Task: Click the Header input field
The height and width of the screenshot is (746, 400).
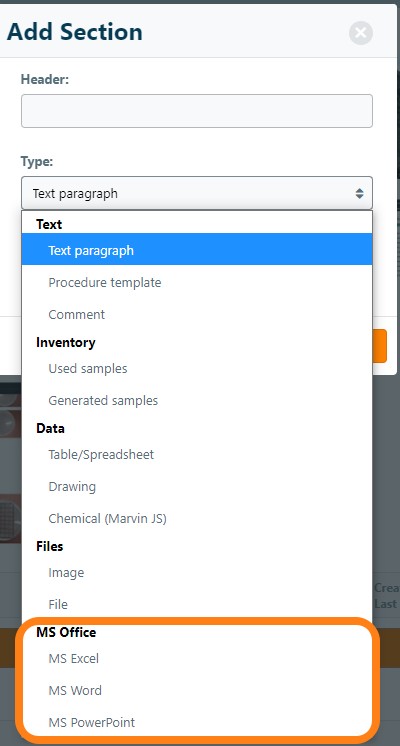Action: coord(197,111)
